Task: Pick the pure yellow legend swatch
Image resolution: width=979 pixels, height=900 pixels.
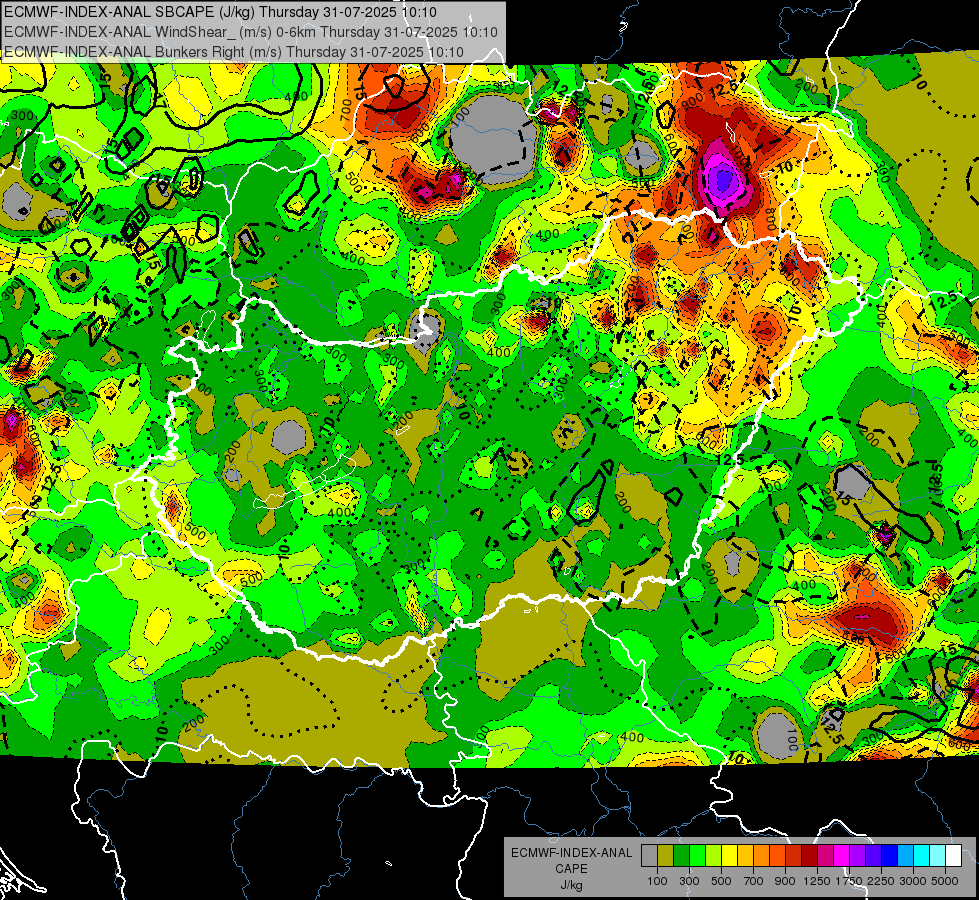Action: click(729, 855)
